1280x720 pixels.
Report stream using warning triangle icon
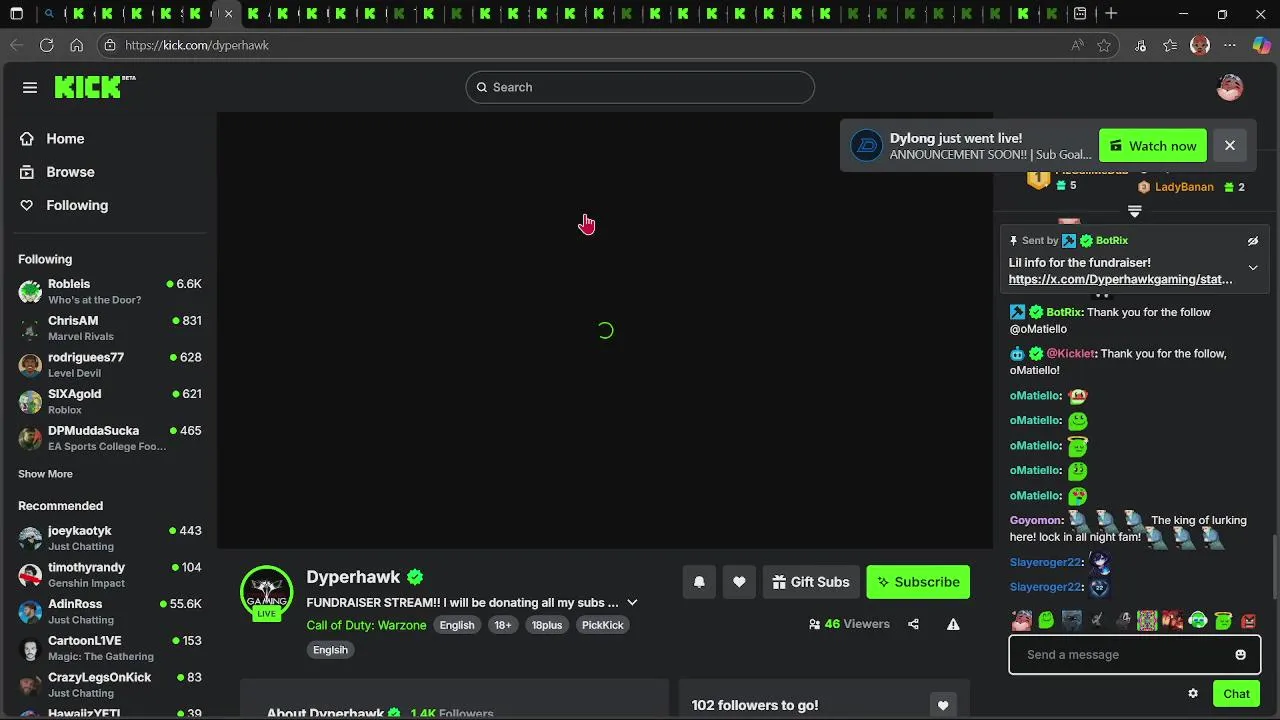click(x=953, y=624)
